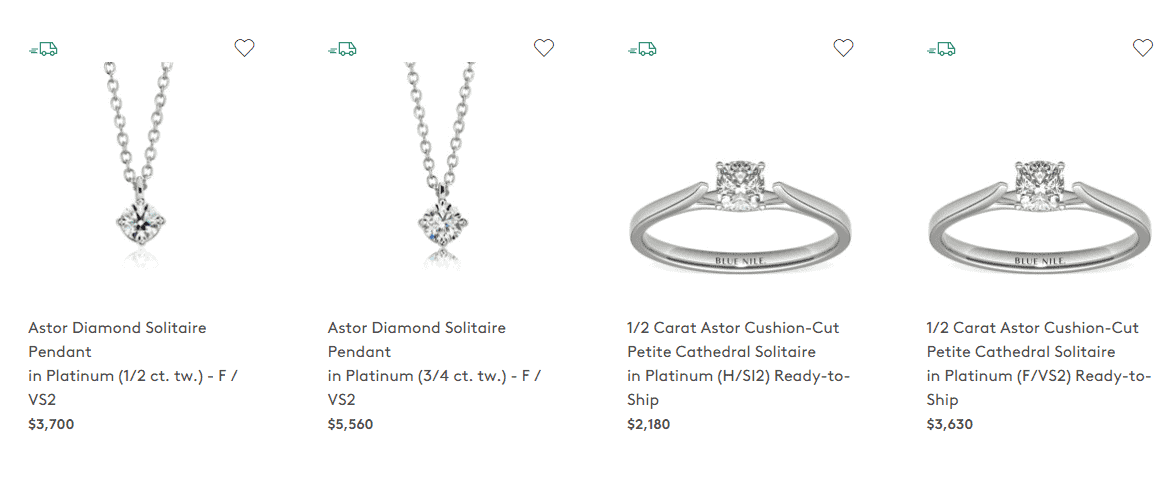The width and height of the screenshot is (1175, 502).
Task: Click fast-shipping truck icon on 1/2 ct. pendant
Action: (x=43, y=48)
